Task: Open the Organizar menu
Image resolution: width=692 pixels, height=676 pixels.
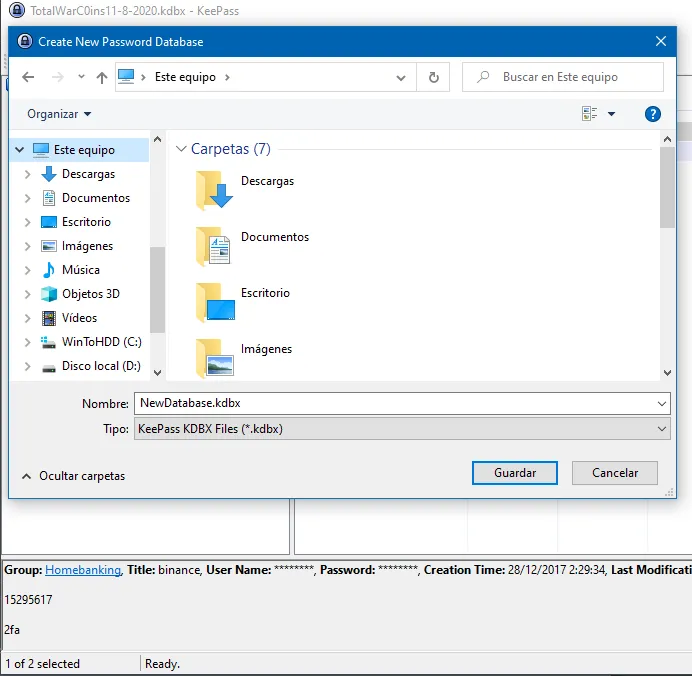Action: point(59,114)
